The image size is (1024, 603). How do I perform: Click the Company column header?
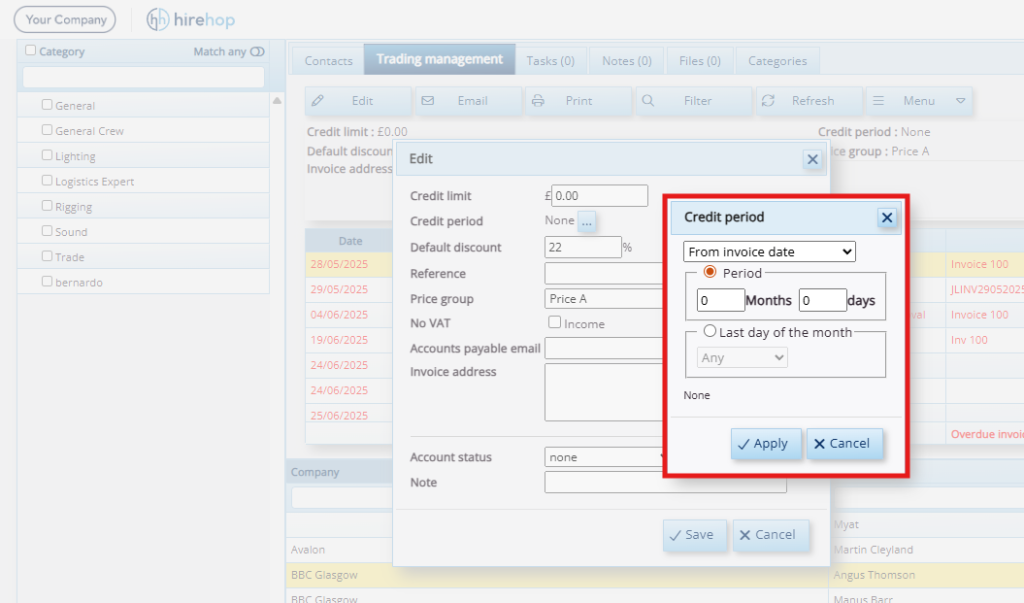[340, 472]
